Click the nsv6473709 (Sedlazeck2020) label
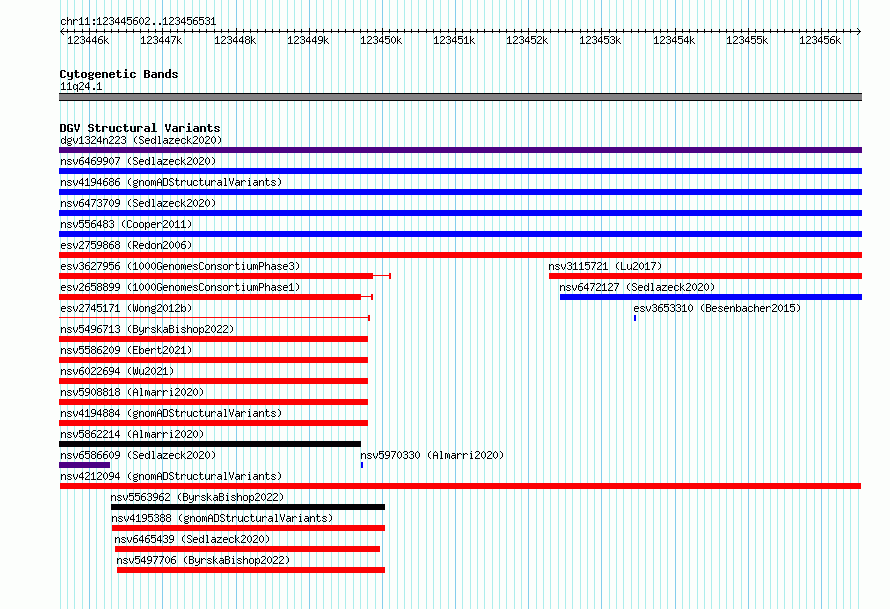Viewport: 890px width, 609px height. [x=138, y=203]
